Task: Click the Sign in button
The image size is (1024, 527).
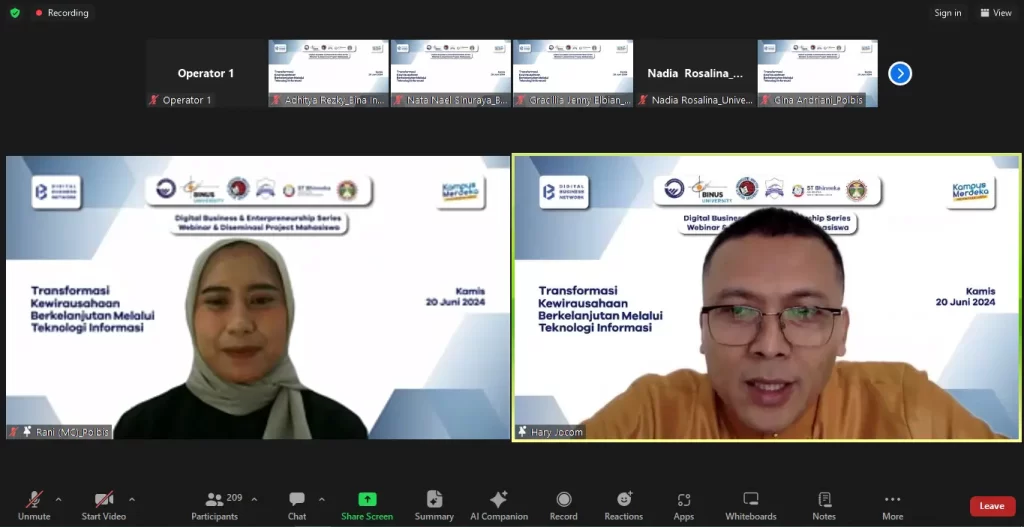Action: [947, 13]
